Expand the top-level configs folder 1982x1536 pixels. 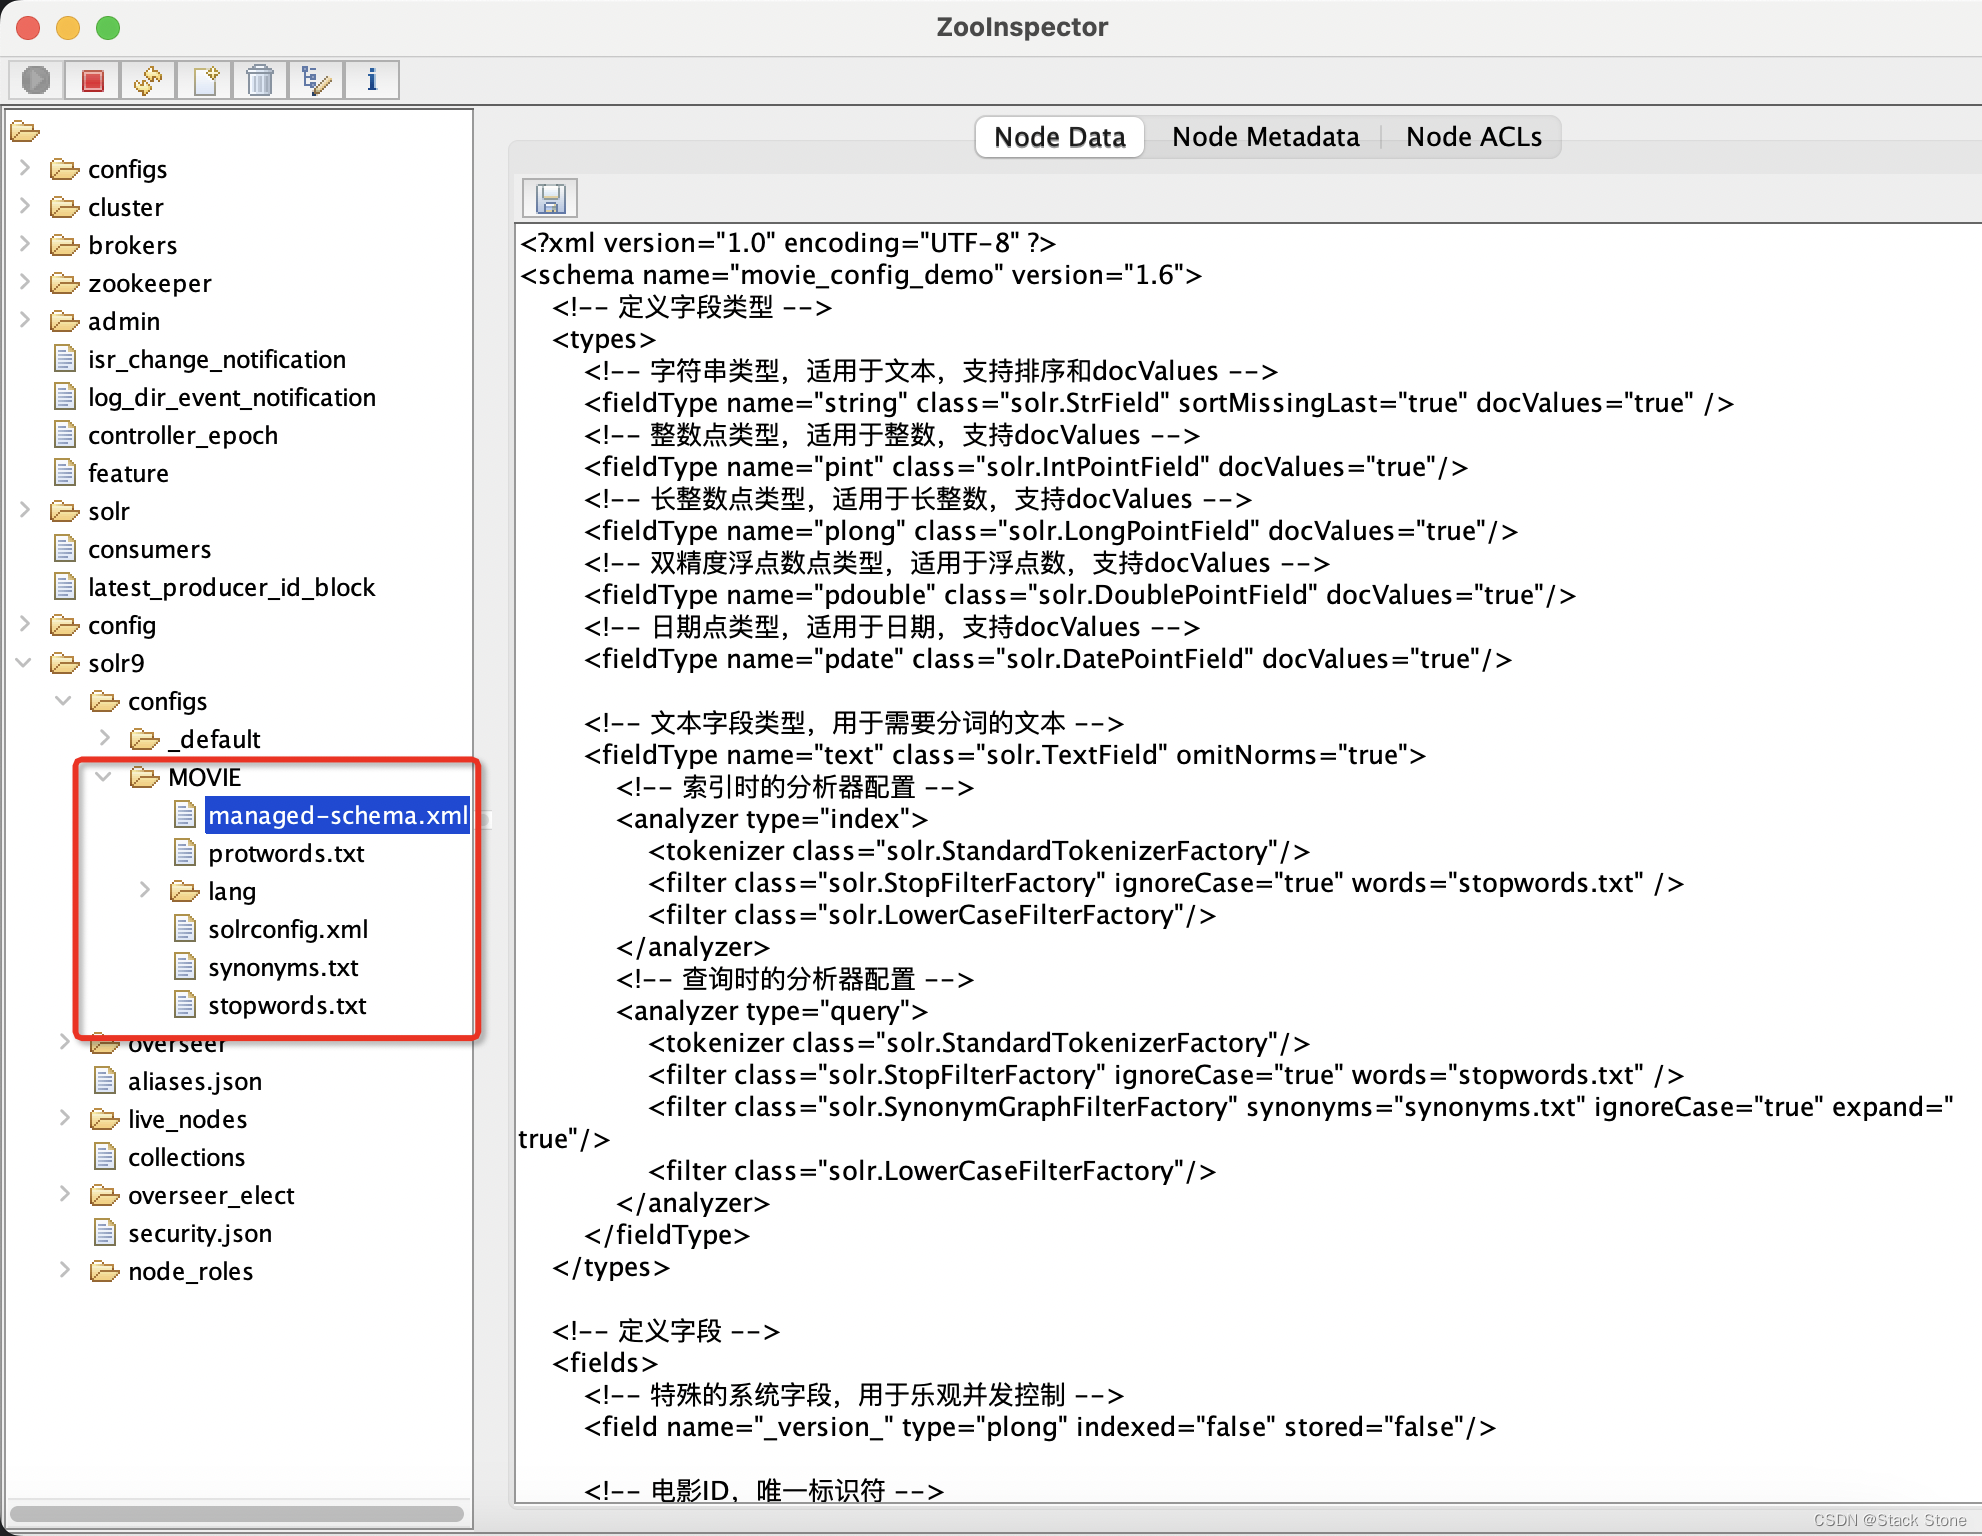tap(25, 168)
